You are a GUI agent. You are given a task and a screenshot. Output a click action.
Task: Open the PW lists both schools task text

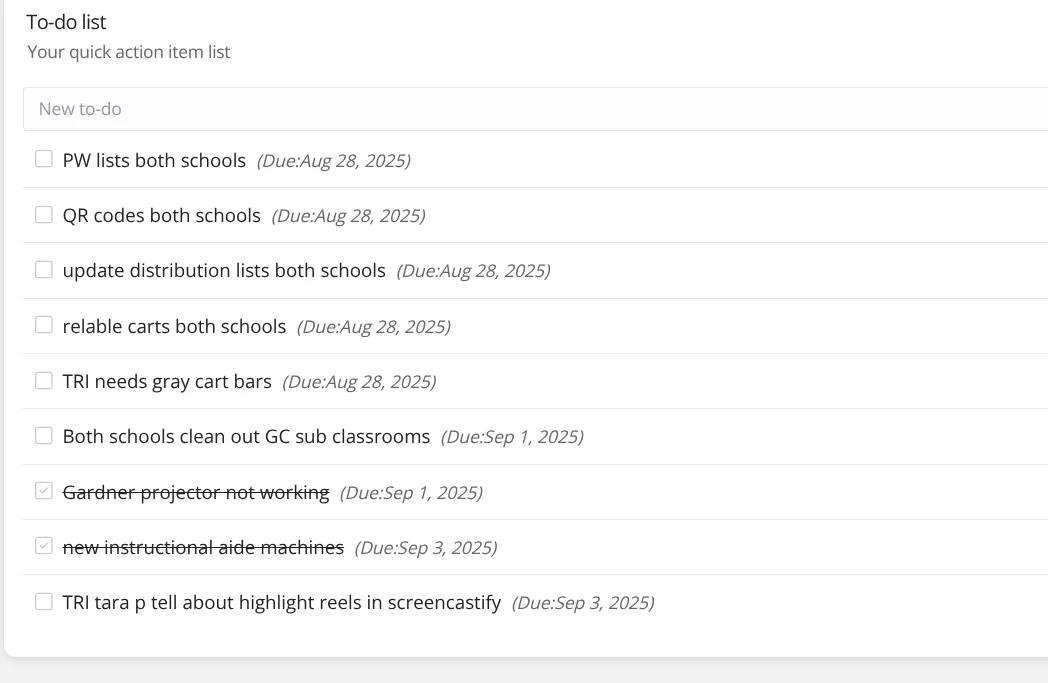click(x=154, y=160)
